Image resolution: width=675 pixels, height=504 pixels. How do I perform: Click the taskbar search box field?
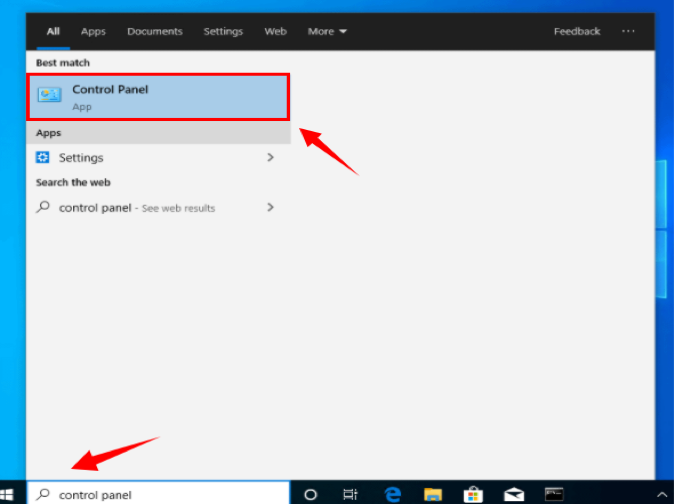coord(158,493)
